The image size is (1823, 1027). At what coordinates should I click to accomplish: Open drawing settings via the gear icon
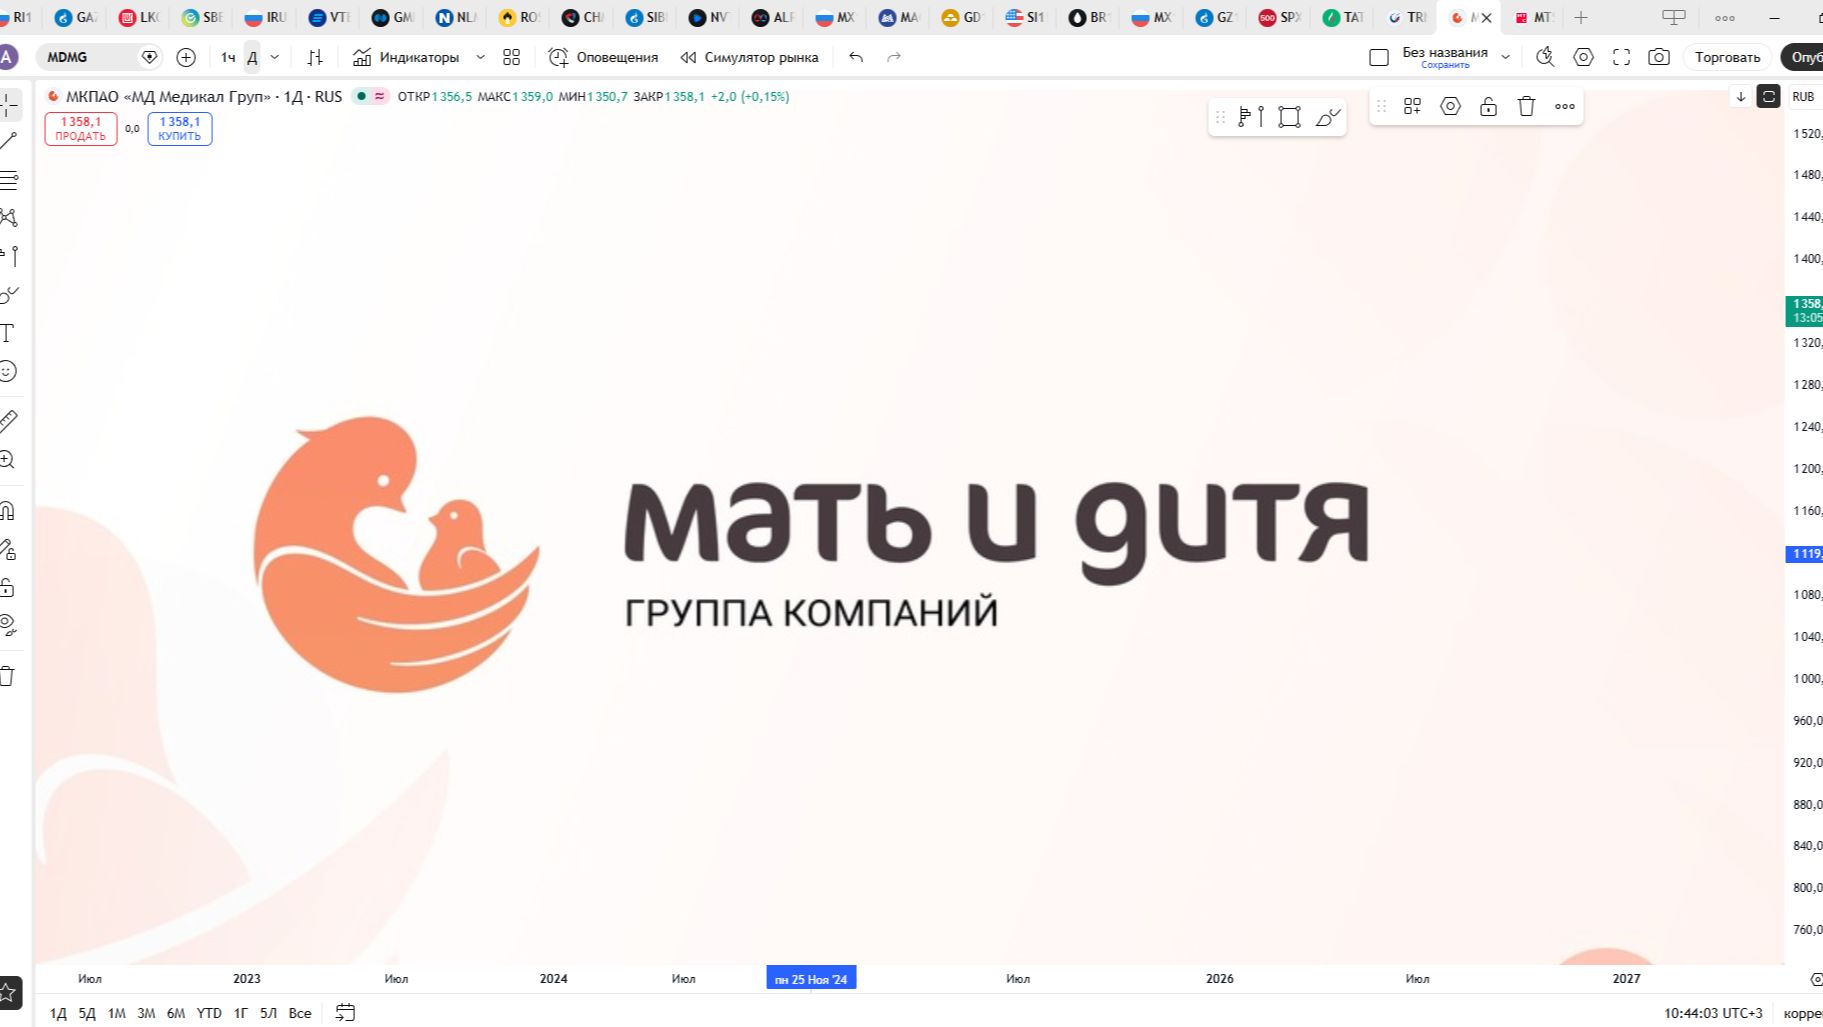click(x=1450, y=106)
